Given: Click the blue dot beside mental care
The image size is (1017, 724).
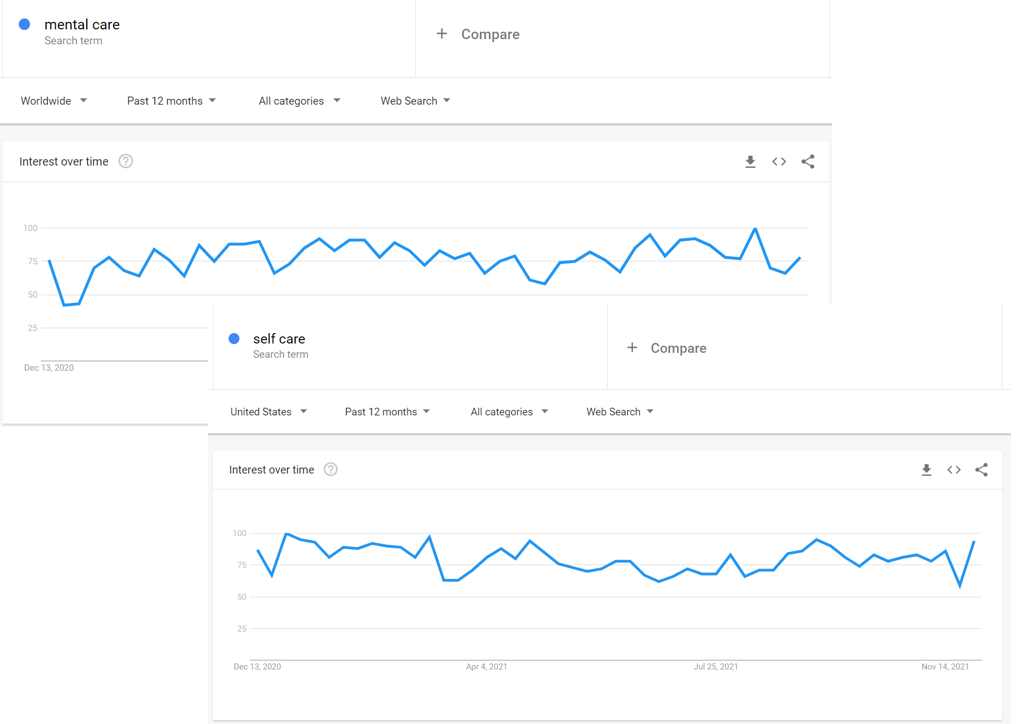Looking at the screenshot, I should [x=25, y=24].
